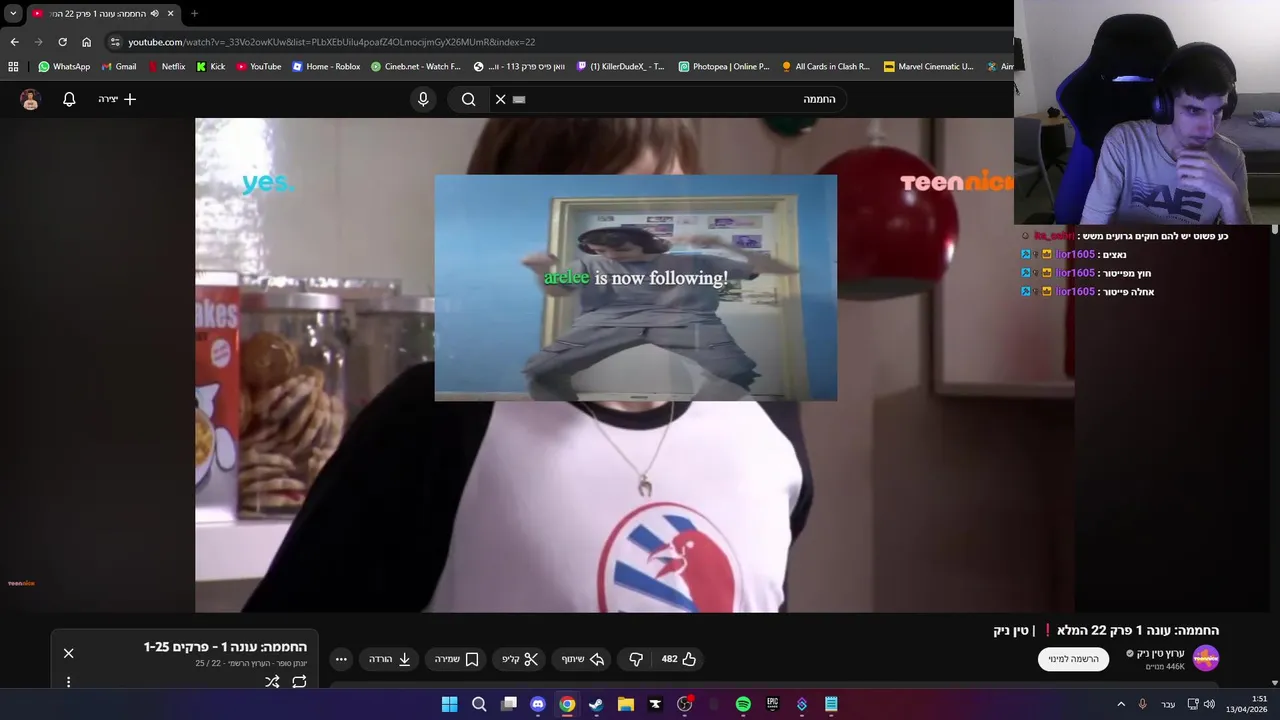The image size is (1280, 720).
Task: Open the volume control in system tray
Action: pos(1209,704)
